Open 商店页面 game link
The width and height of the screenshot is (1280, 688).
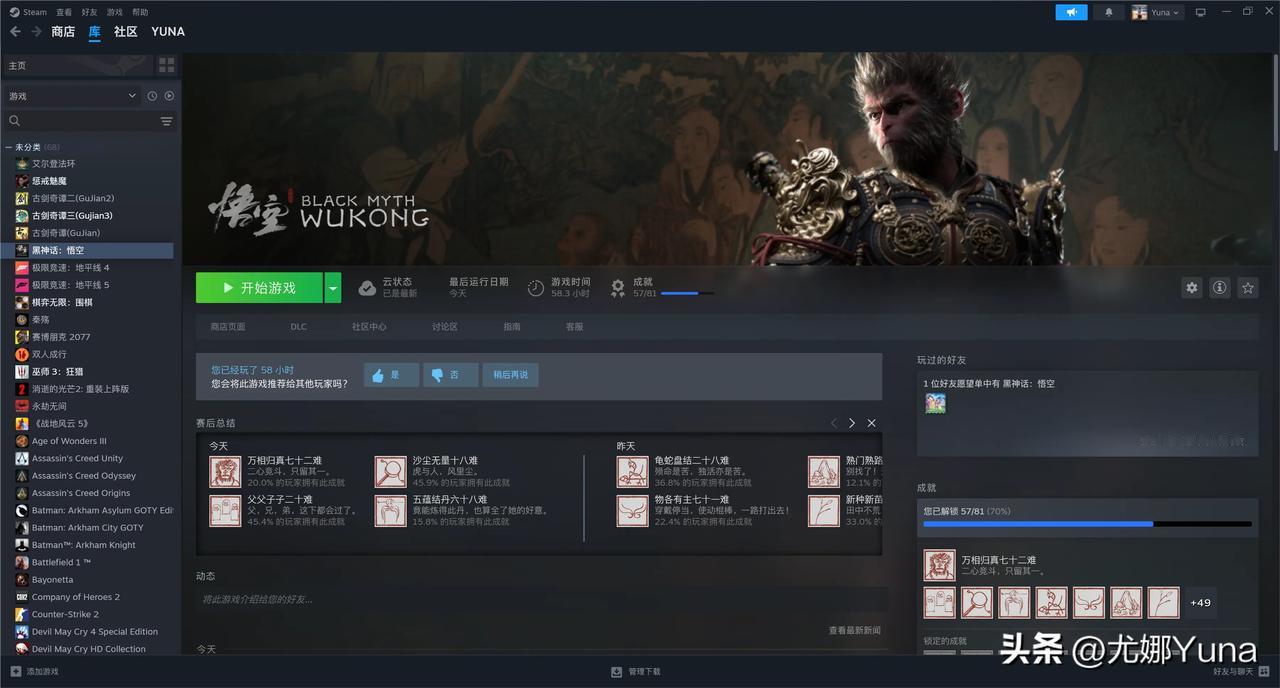tap(228, 327)
